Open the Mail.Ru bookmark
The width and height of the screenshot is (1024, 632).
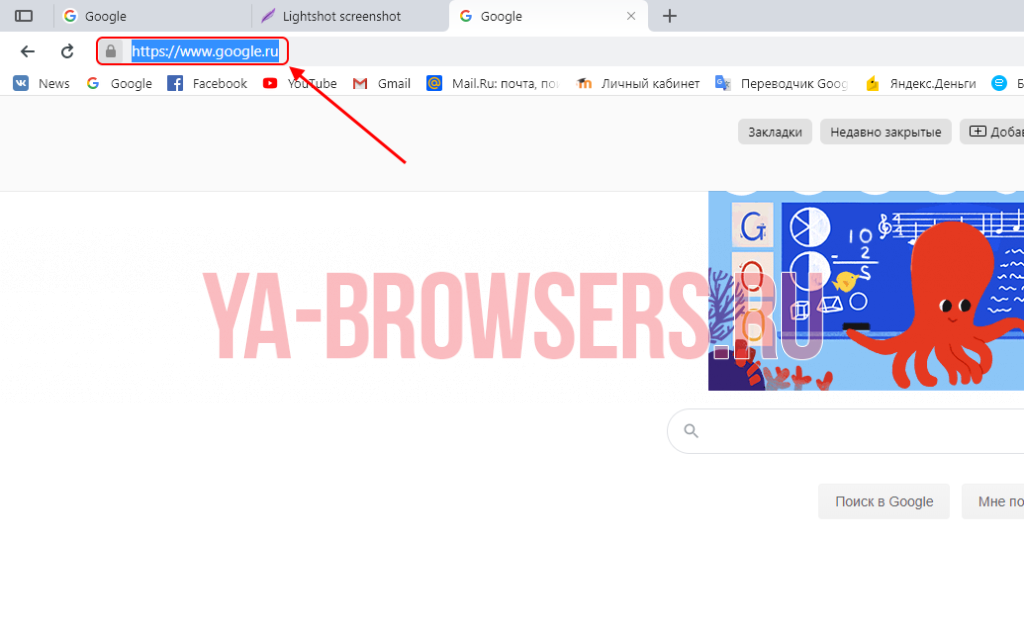[493, 83]
